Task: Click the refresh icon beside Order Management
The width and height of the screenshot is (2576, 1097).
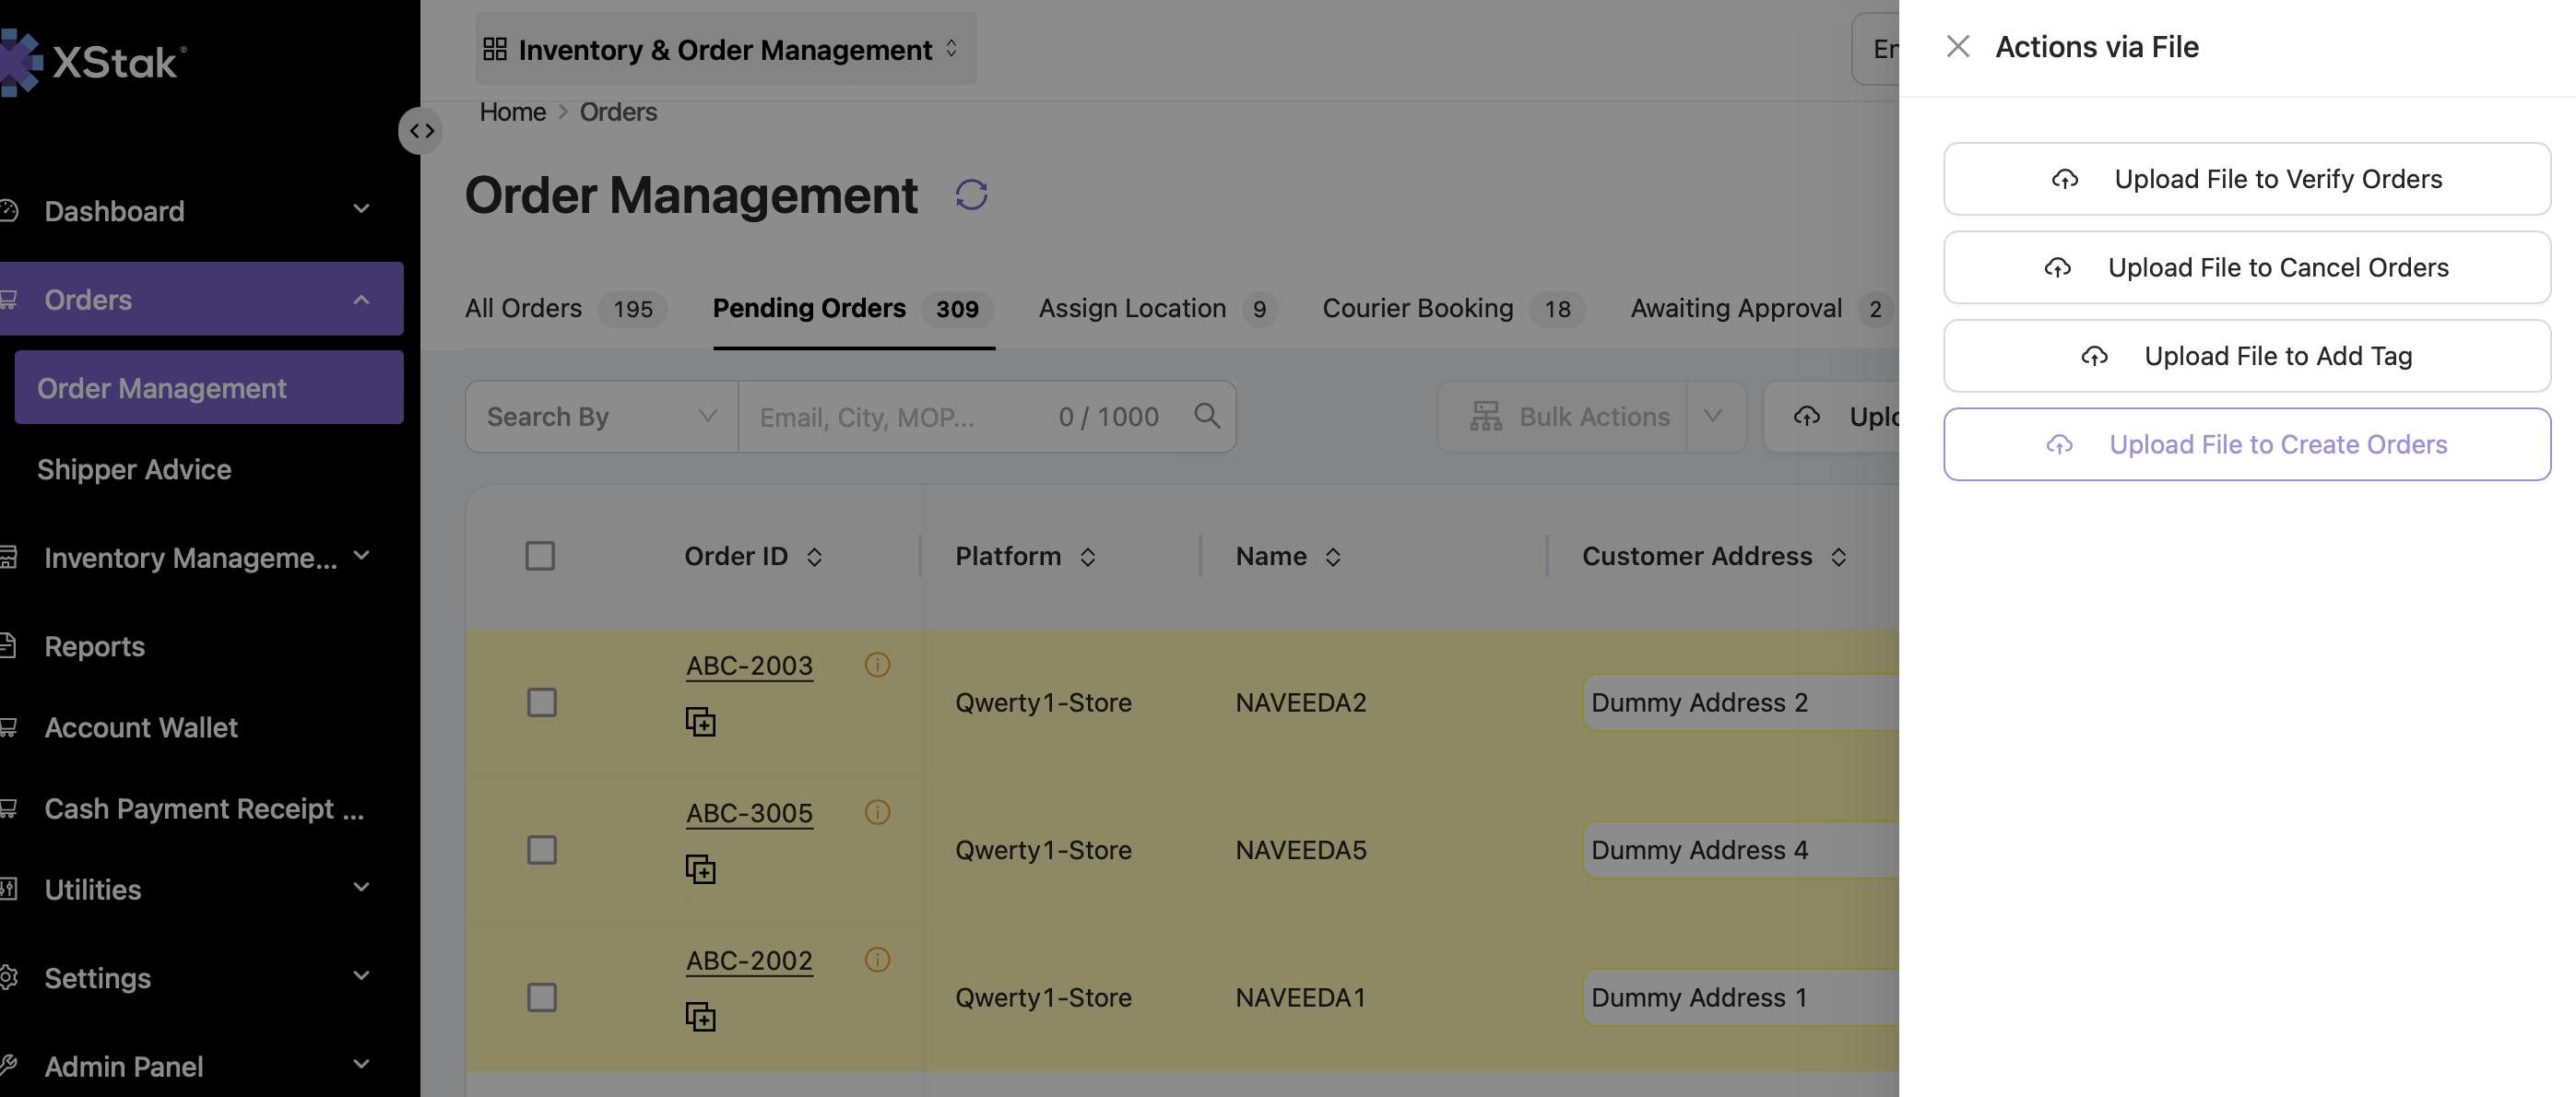Action: (x=971, y=194)
